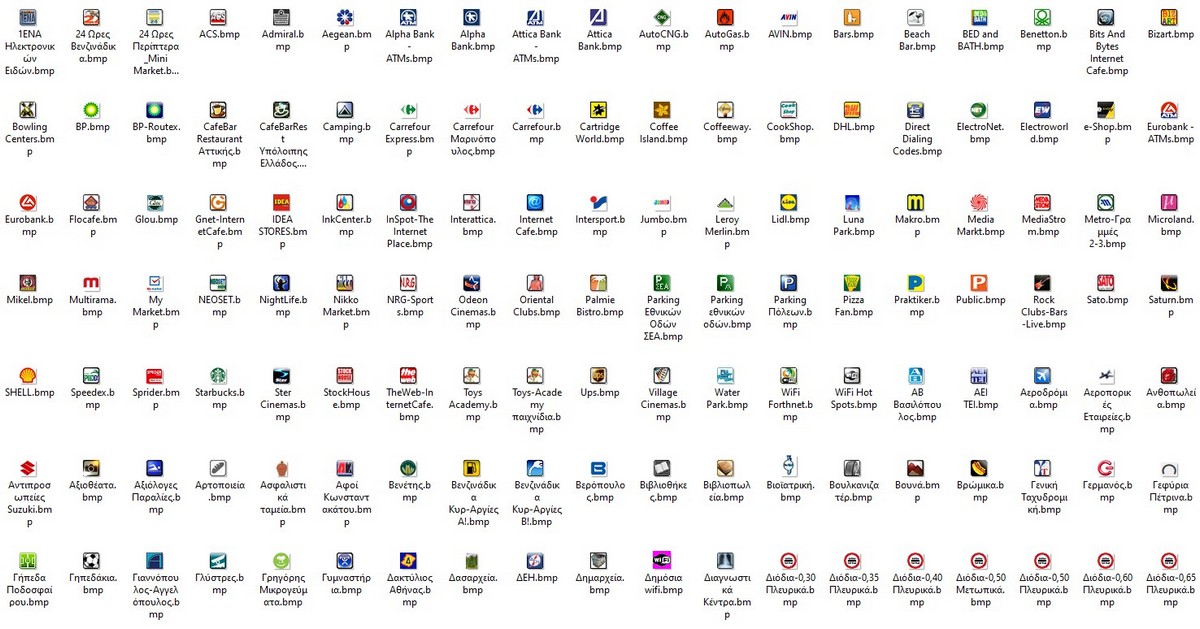Click the Media Markt.bmp icon
The width and height of the screenshot is (1200, 629).
(979, 202)
